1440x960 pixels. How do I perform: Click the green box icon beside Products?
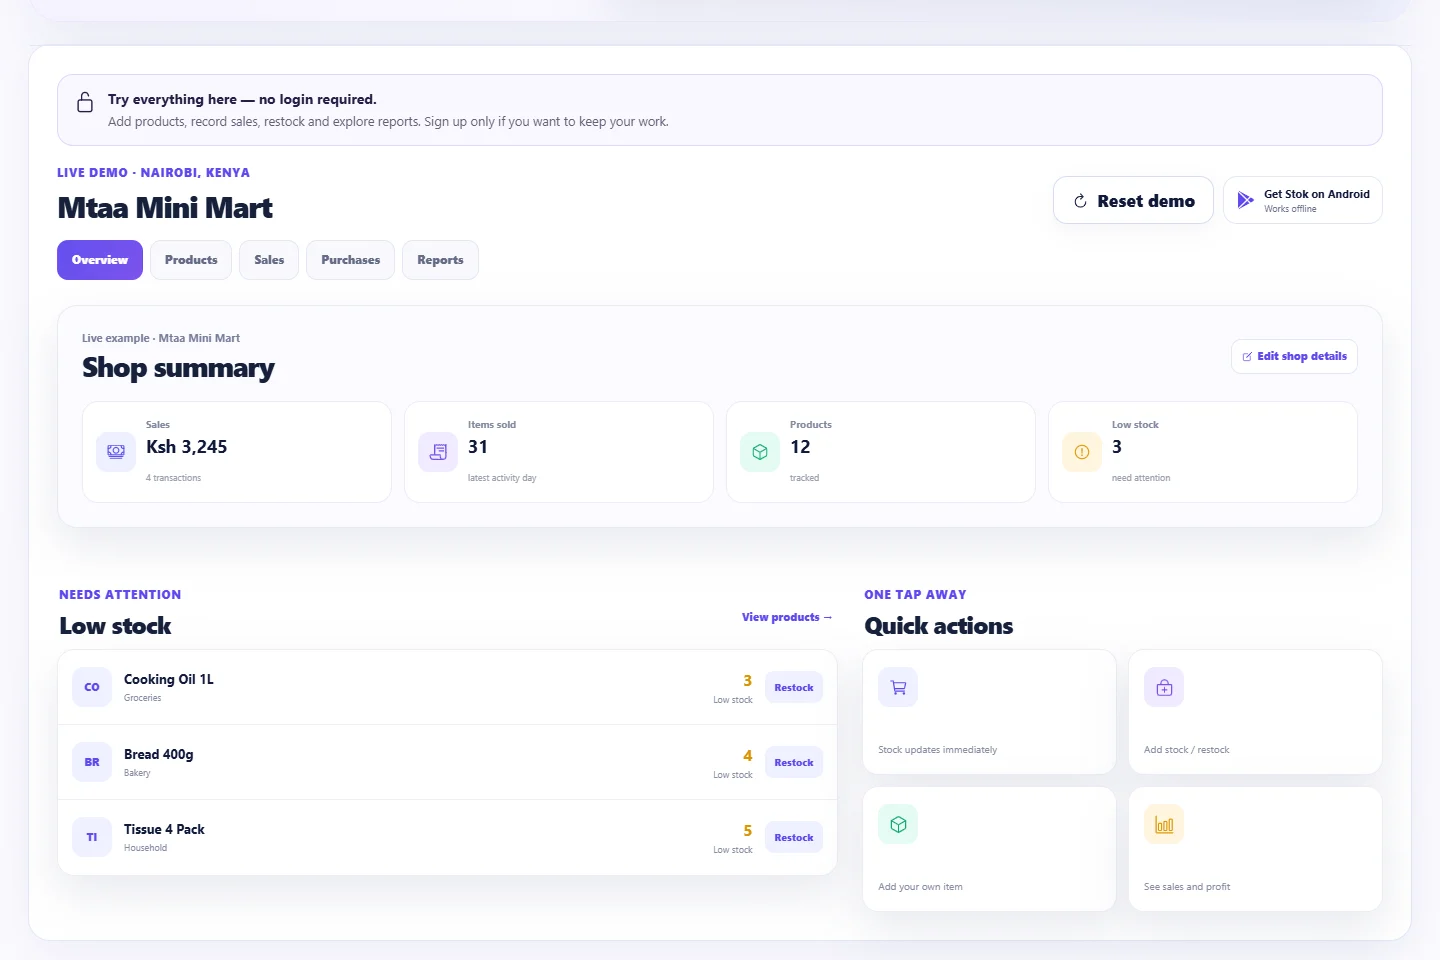tap(760, 452)
